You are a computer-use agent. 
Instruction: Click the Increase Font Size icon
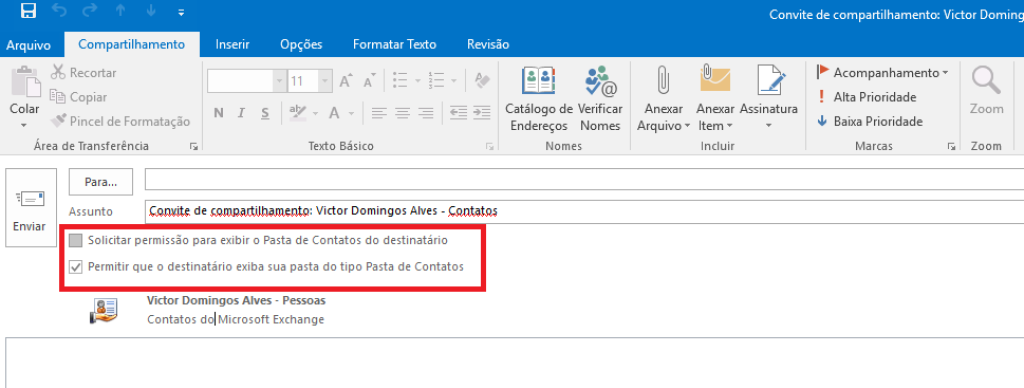[x=345, y=81]
